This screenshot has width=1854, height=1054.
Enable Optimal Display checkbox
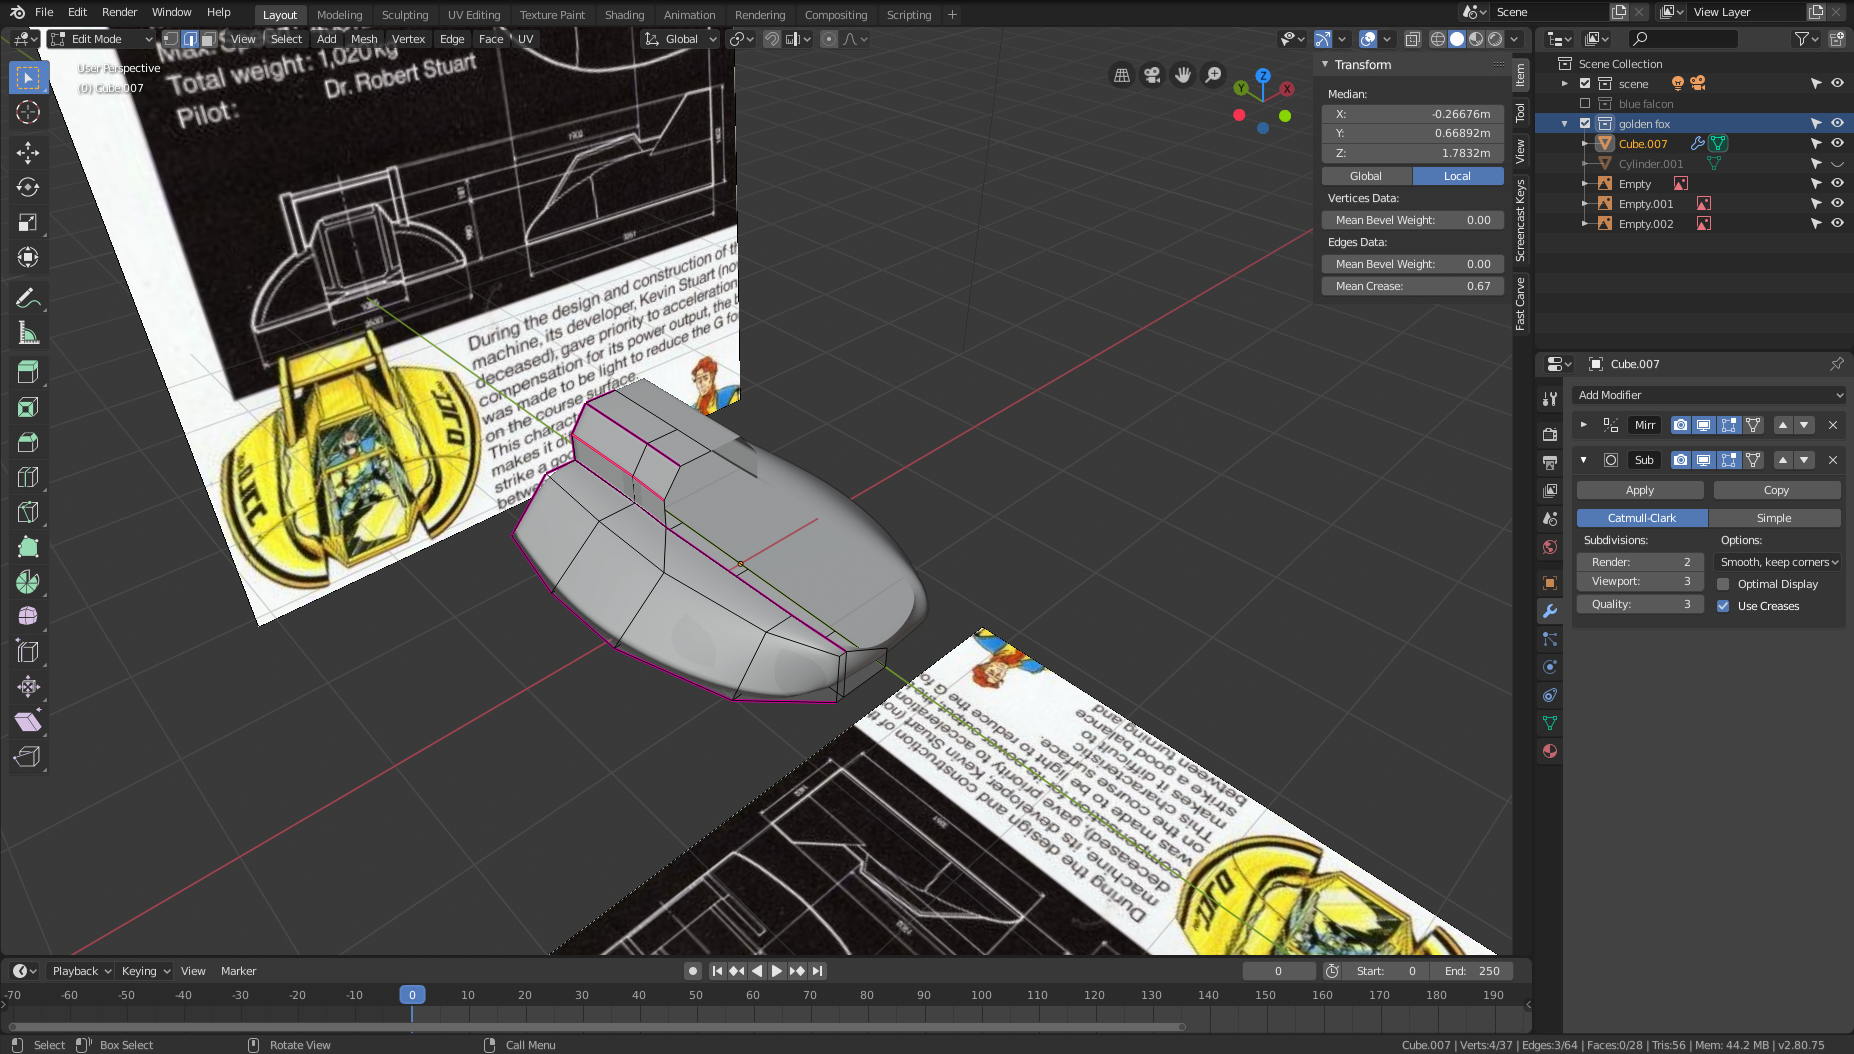1723,584
